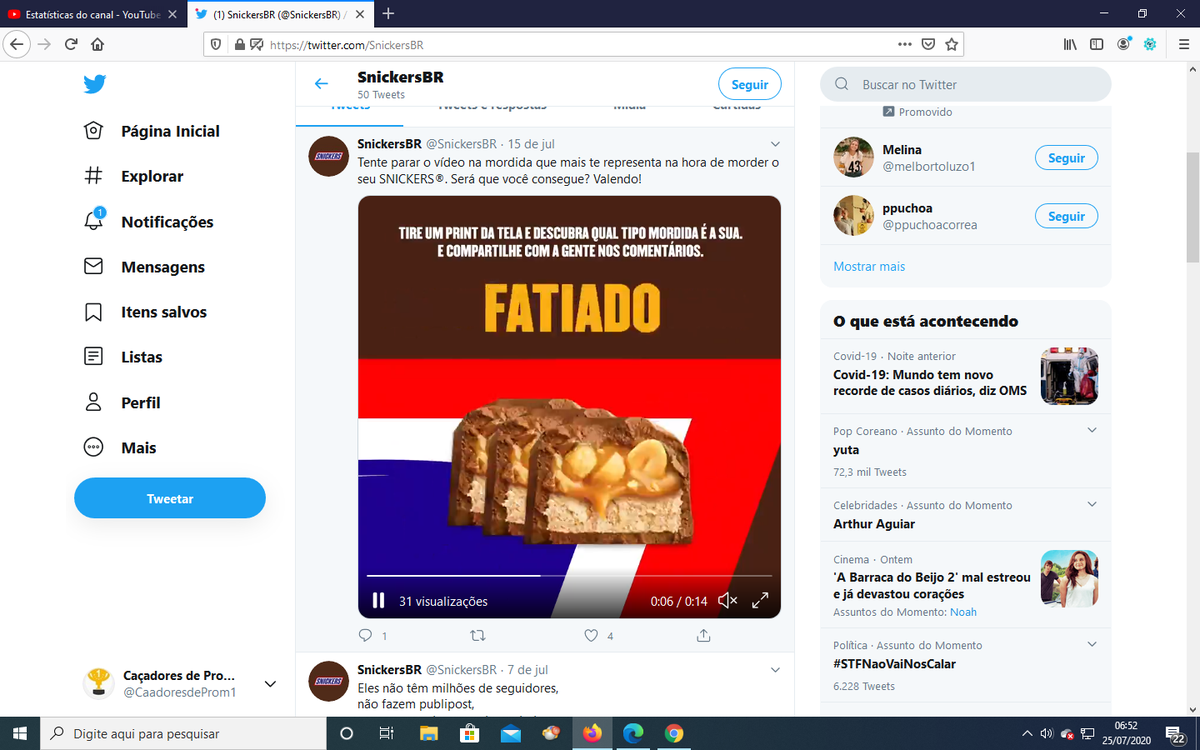Open new browser tab
This screenshot has width=1200, height=750.
click(x=388, y=14)
